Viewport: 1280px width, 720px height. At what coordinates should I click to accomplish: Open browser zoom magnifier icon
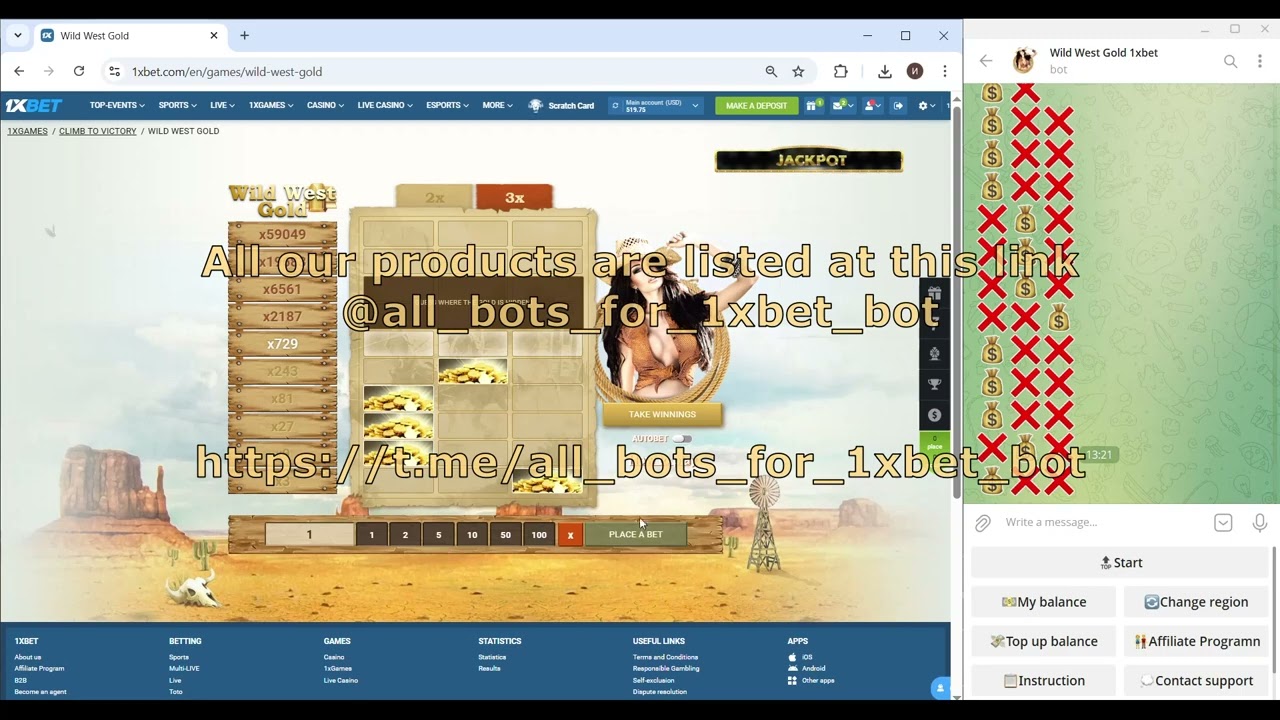(x=771, y=71)
